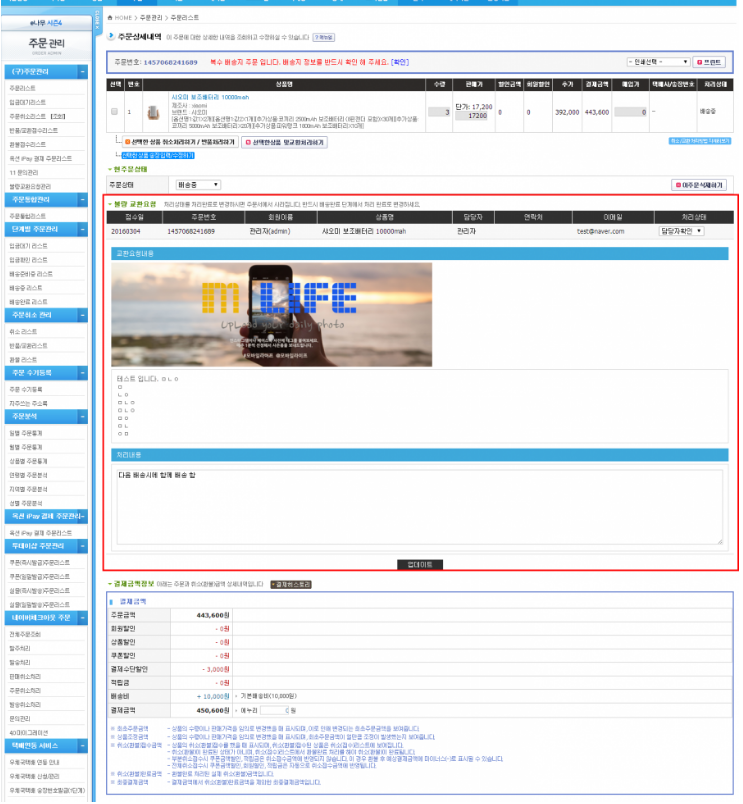Click the 이주문삭제하기 delete order button
Image resolution: width=743 pixels, height=804 pixels.
coord(700,185)
